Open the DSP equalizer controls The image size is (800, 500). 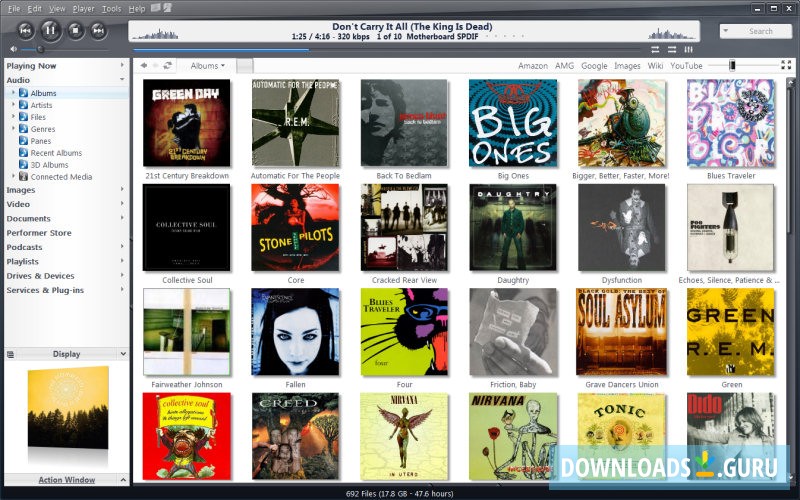[x=689, y=49]
